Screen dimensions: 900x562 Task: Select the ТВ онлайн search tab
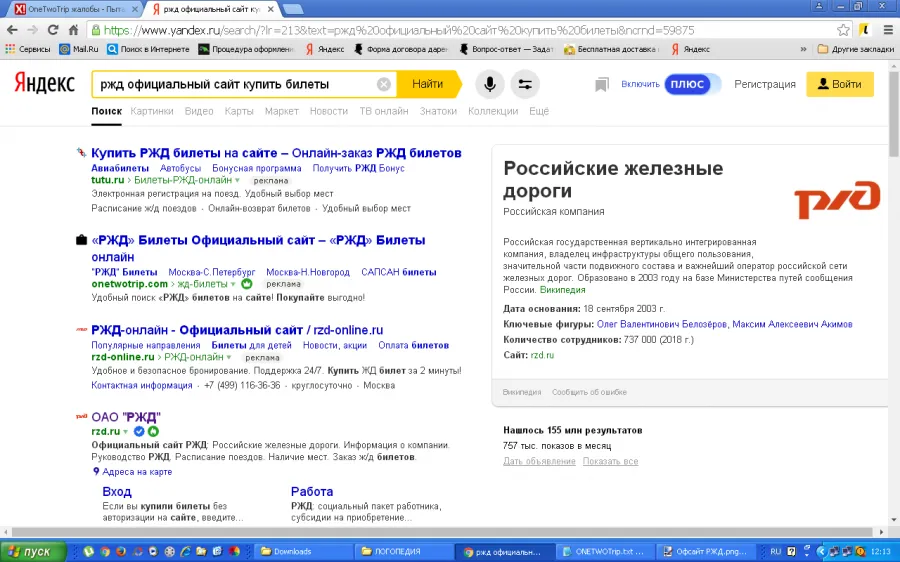point(384,111)
